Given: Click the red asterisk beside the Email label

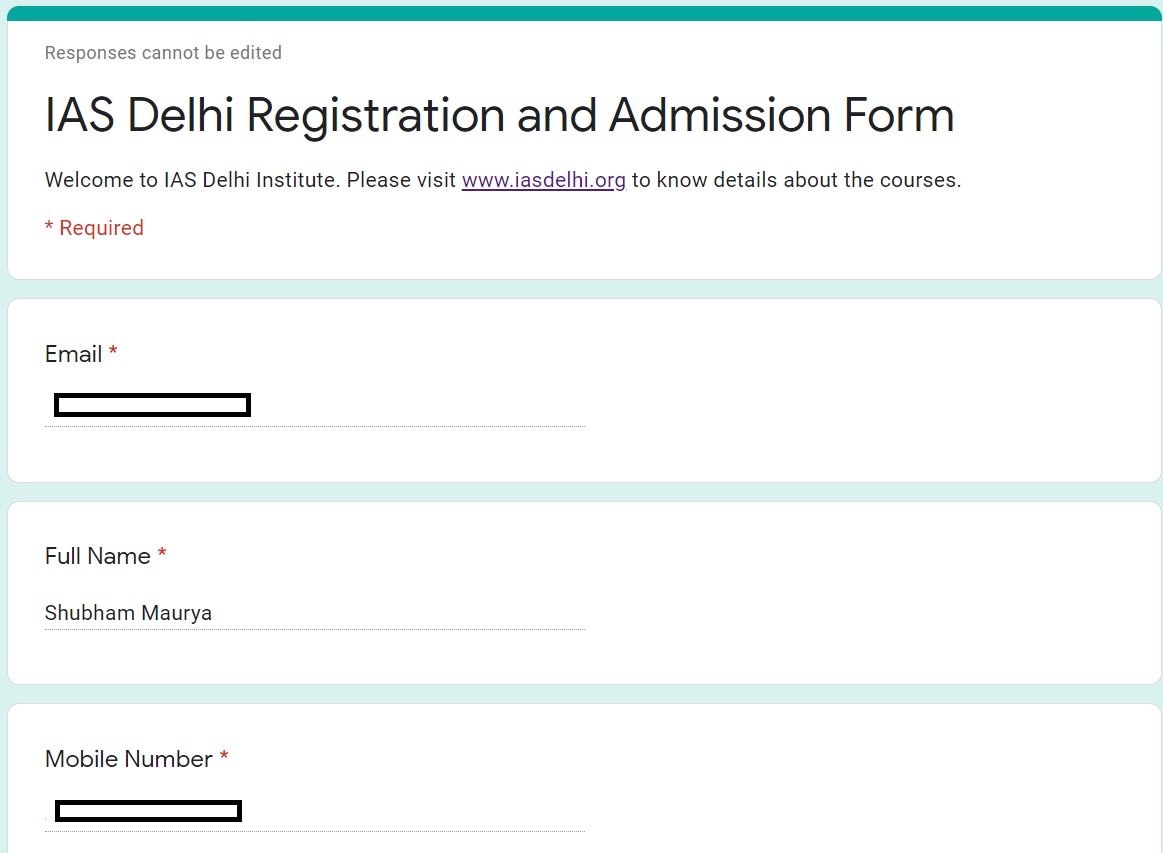Looking at the screenshot, I should click(x=114, y=352).
